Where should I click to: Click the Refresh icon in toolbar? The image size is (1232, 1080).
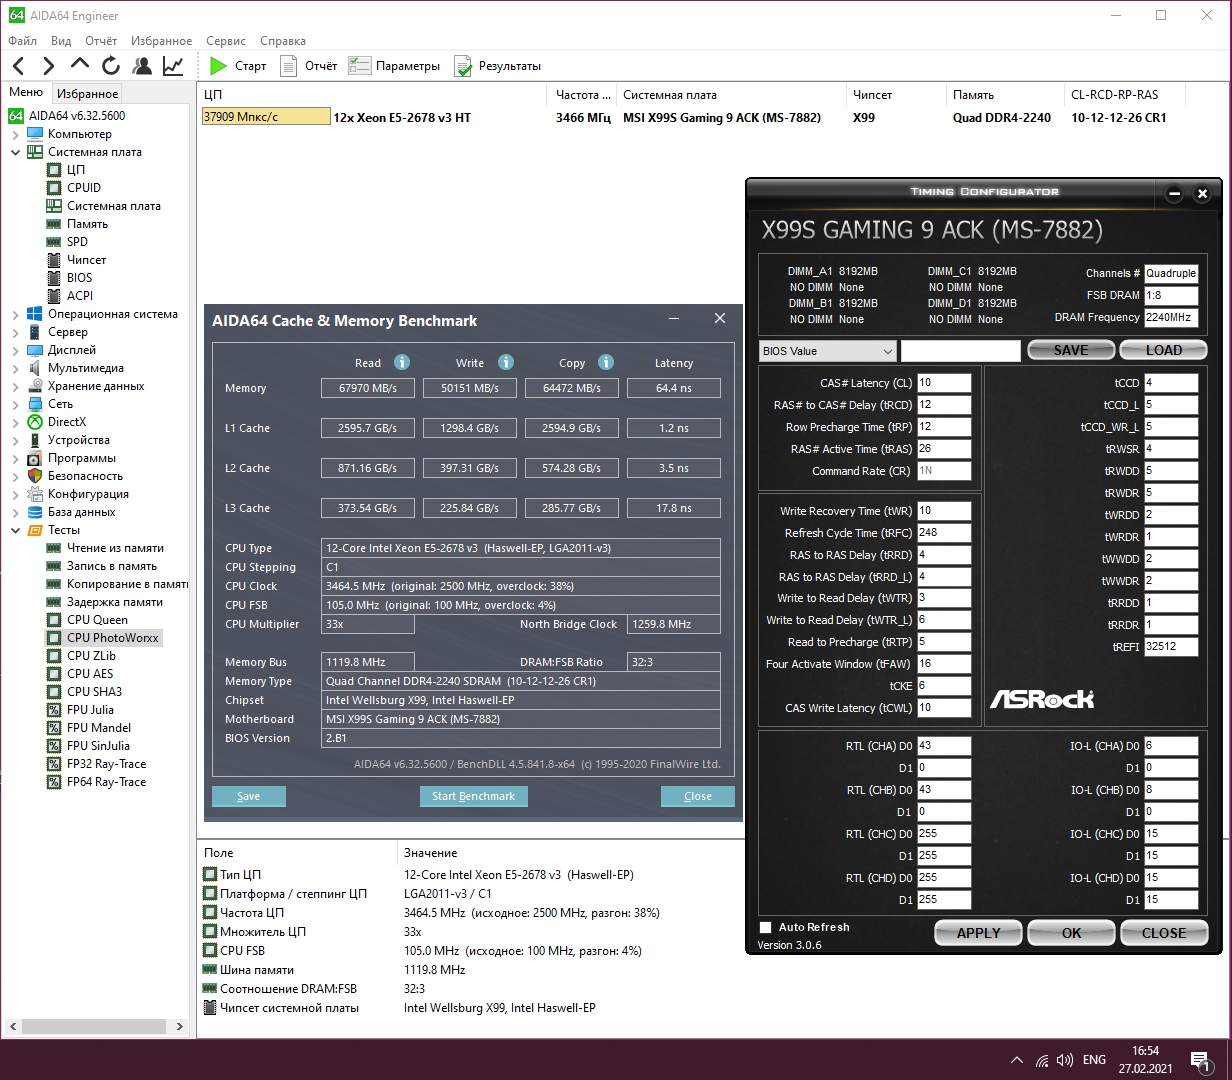(111, 66)
